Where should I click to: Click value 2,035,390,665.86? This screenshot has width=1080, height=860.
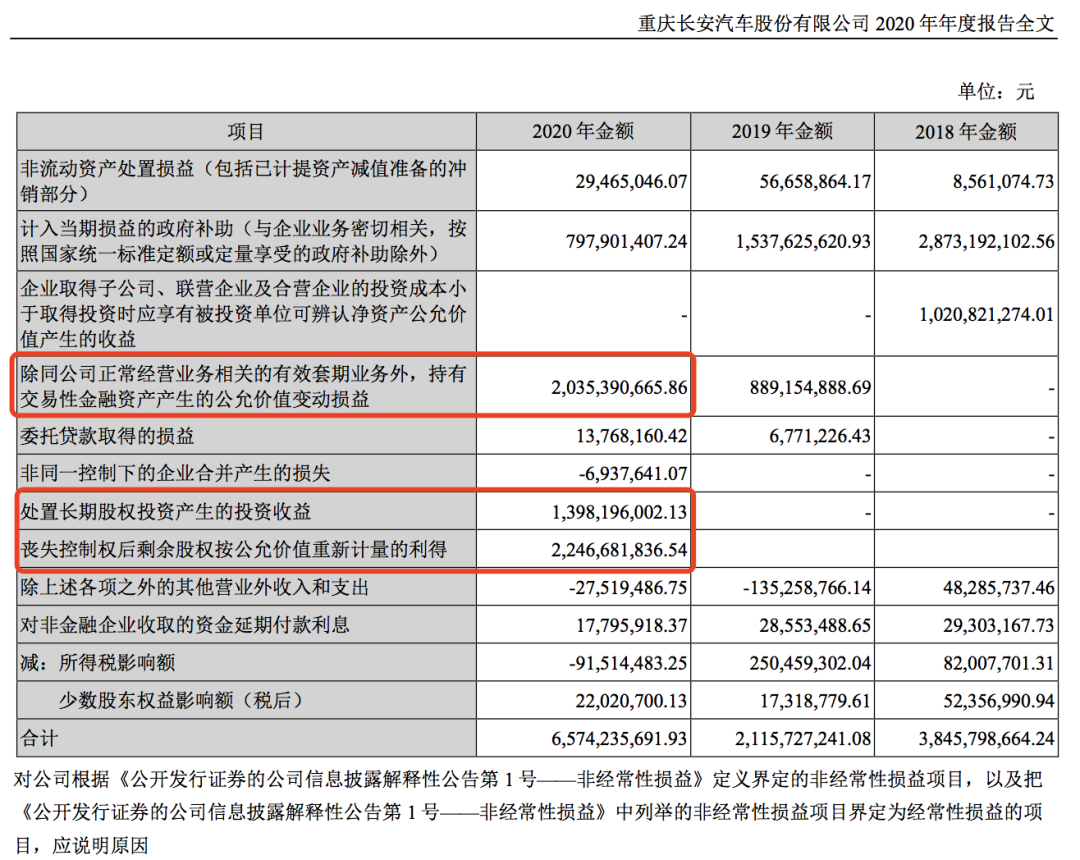click(619, 387)
